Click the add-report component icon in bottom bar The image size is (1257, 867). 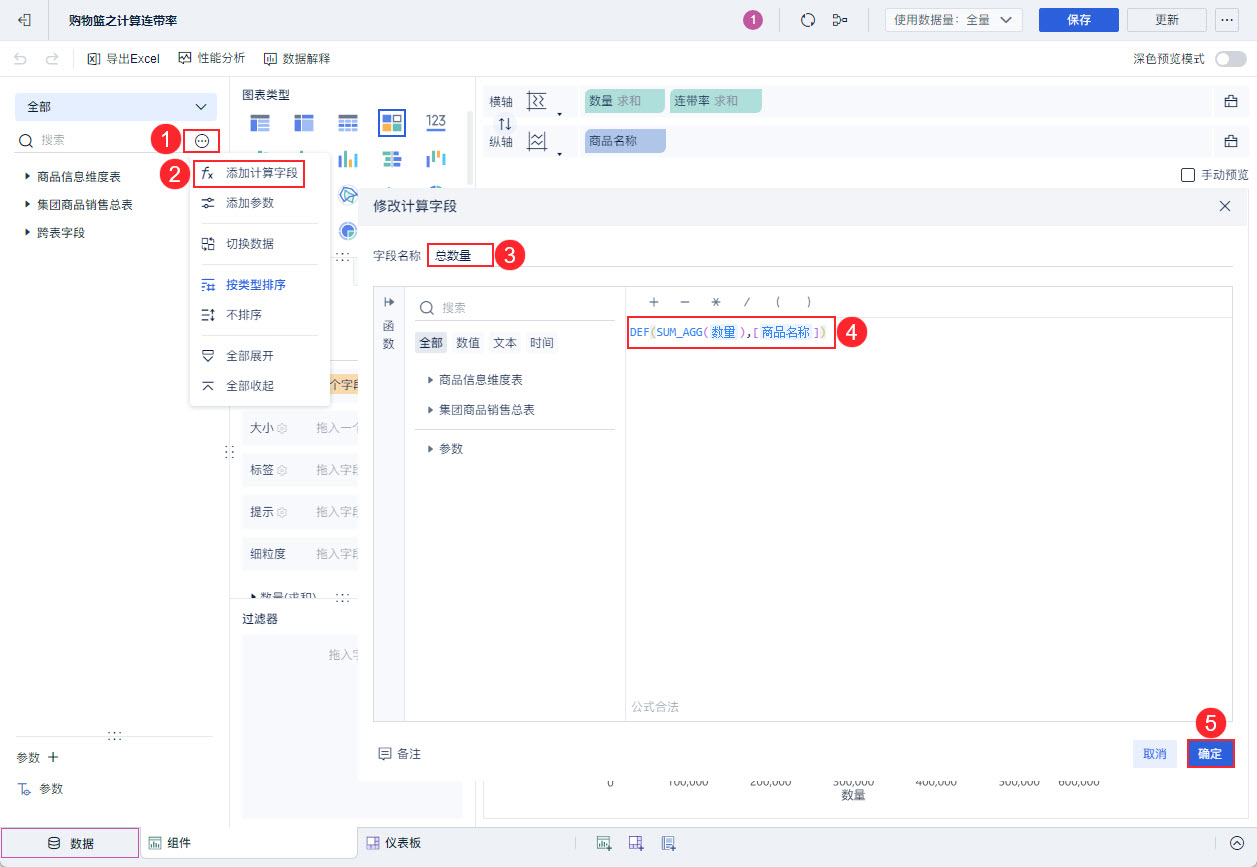pyautogui.click(x=668, y=843)
